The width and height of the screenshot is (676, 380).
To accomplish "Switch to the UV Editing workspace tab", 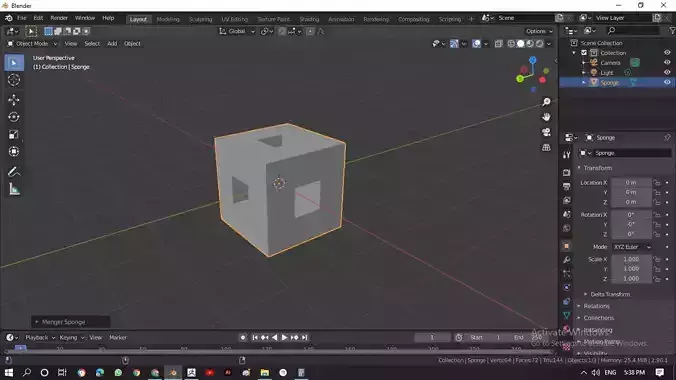I will coord(235,19).
